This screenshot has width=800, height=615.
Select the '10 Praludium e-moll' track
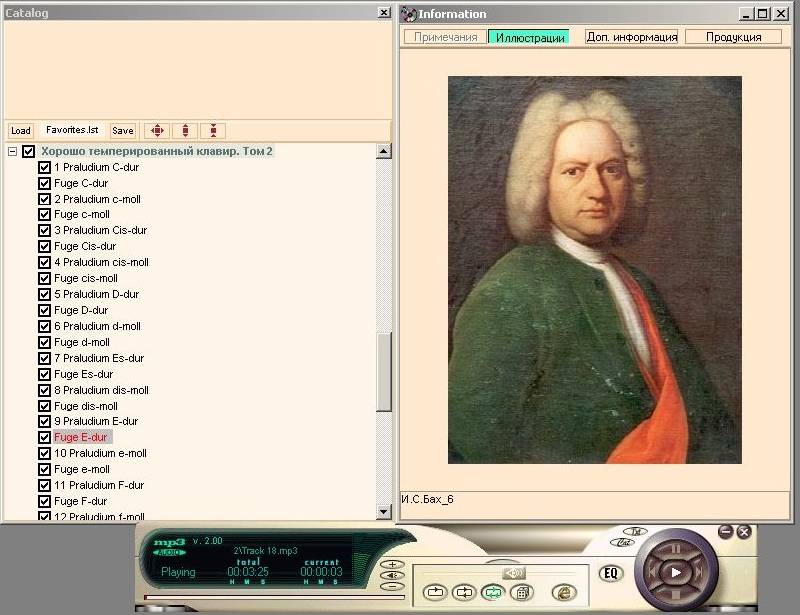coord(101,453)
